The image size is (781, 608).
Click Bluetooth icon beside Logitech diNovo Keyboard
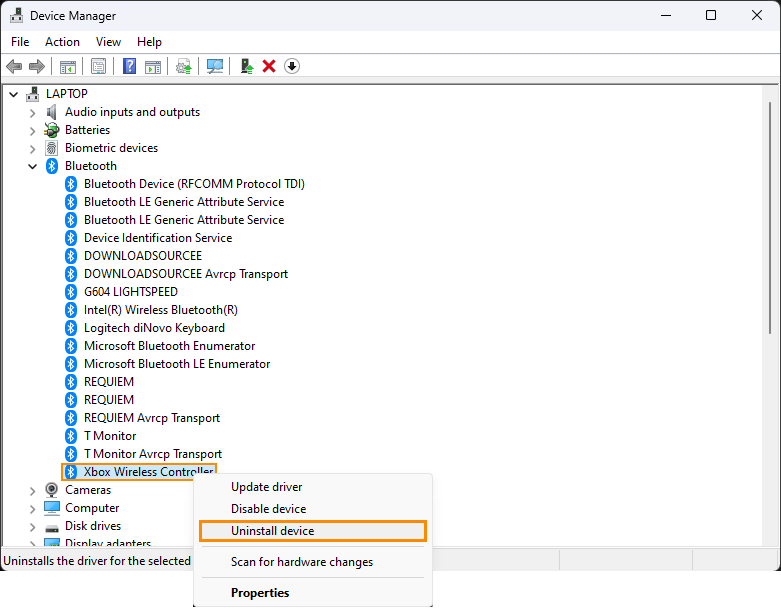click(x=71, y=328)
